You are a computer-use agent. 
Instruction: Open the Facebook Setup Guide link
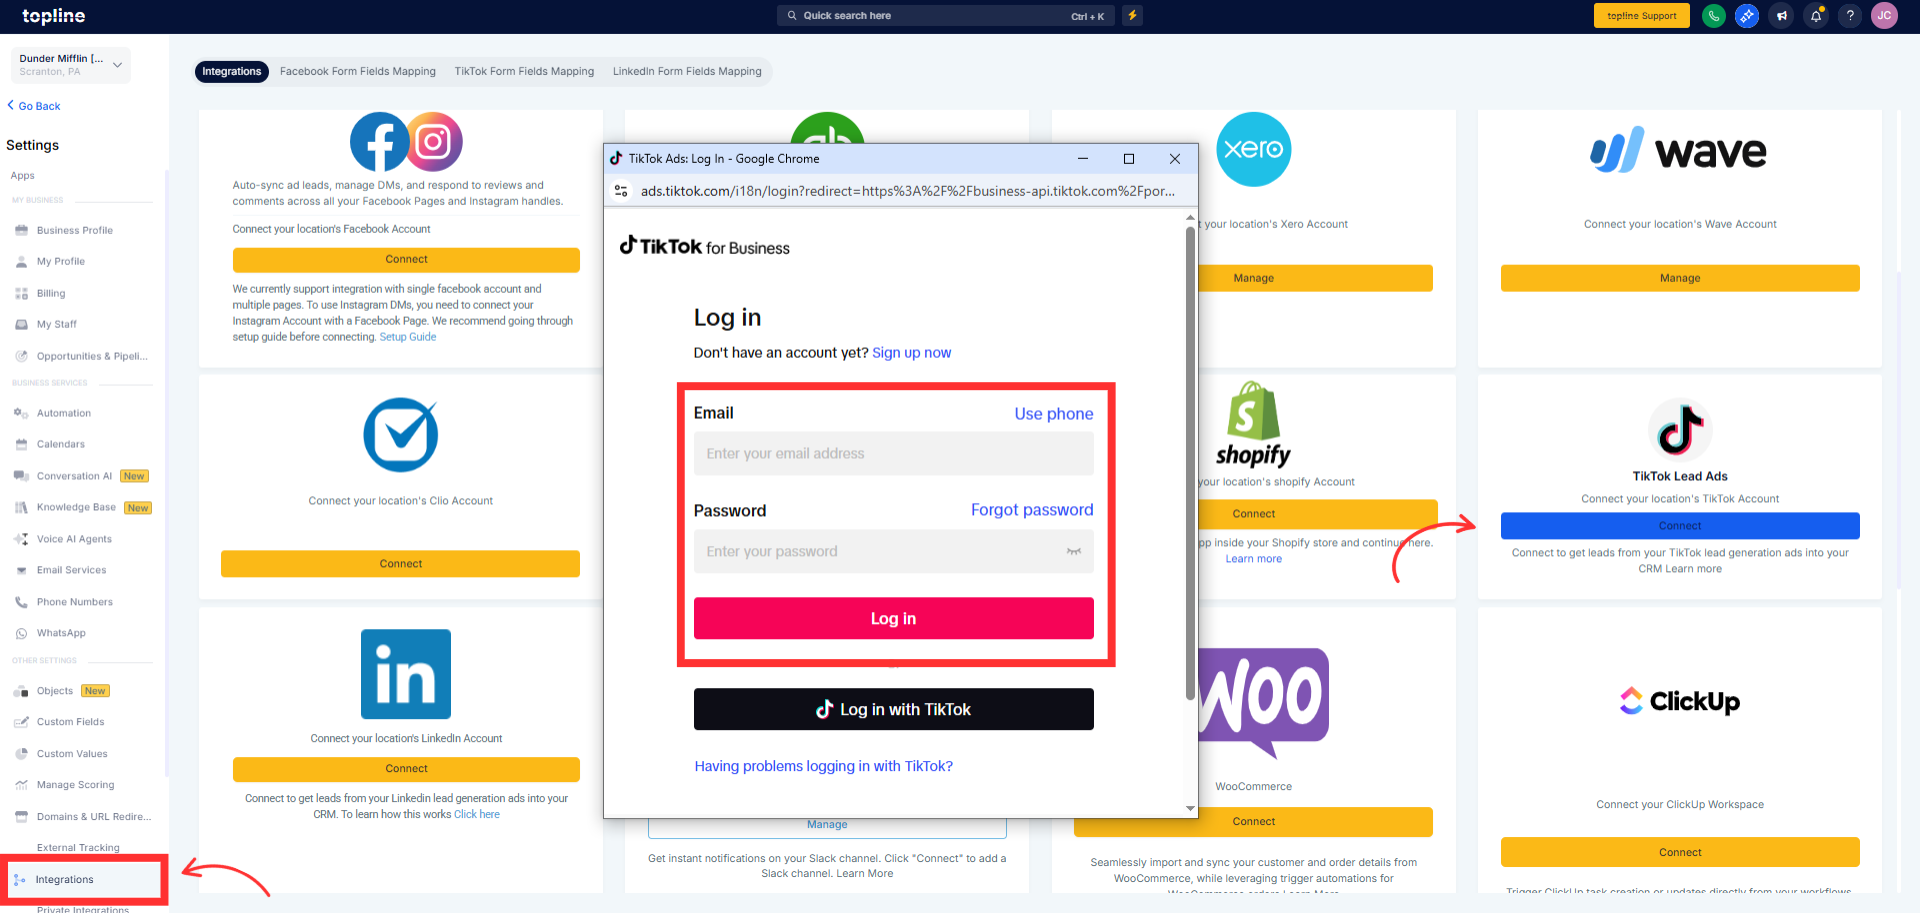pos(408,337)
